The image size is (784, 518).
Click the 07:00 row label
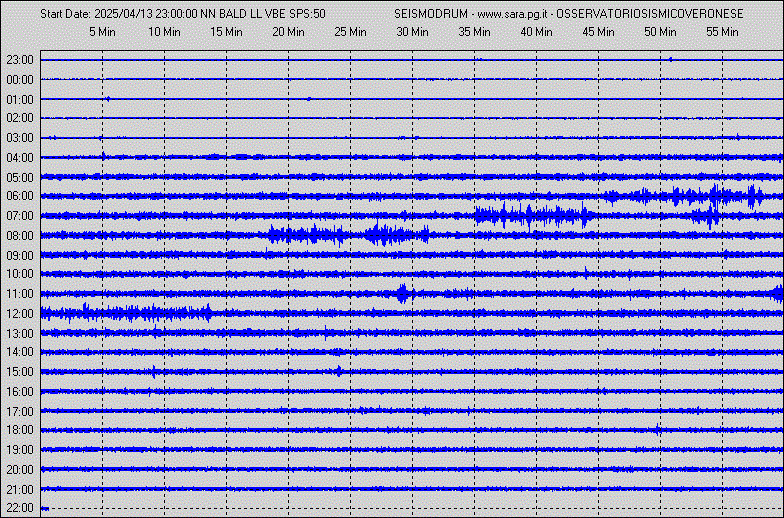click(x=20, y=216)
